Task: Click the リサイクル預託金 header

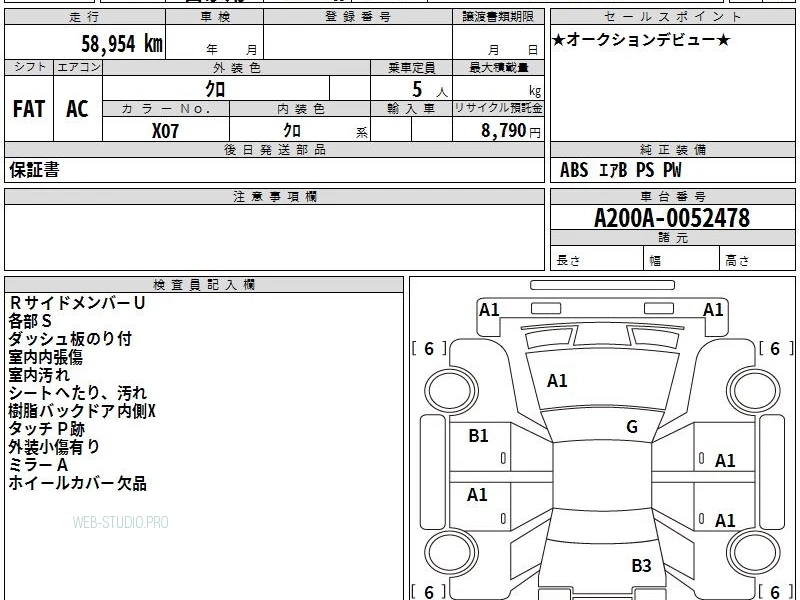Action: (498, 108)
